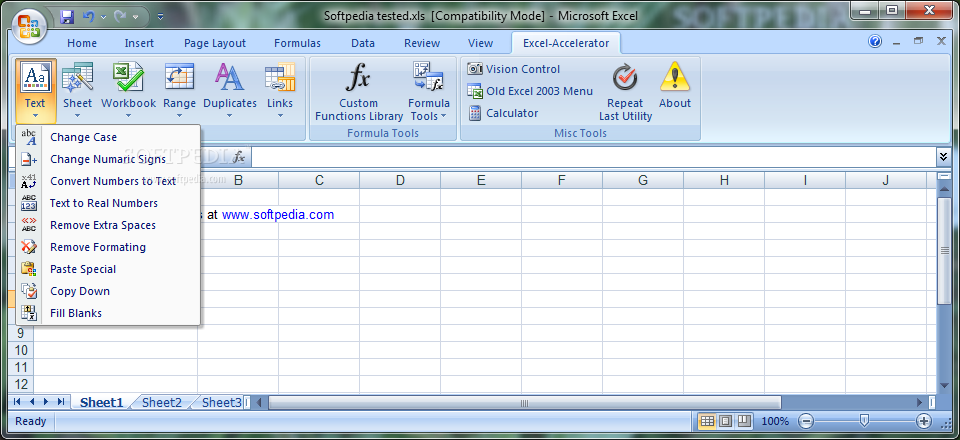This screenshot has width=960, height=440.
Task: Go to previous sheet navigation arrow
Action: 31,401
